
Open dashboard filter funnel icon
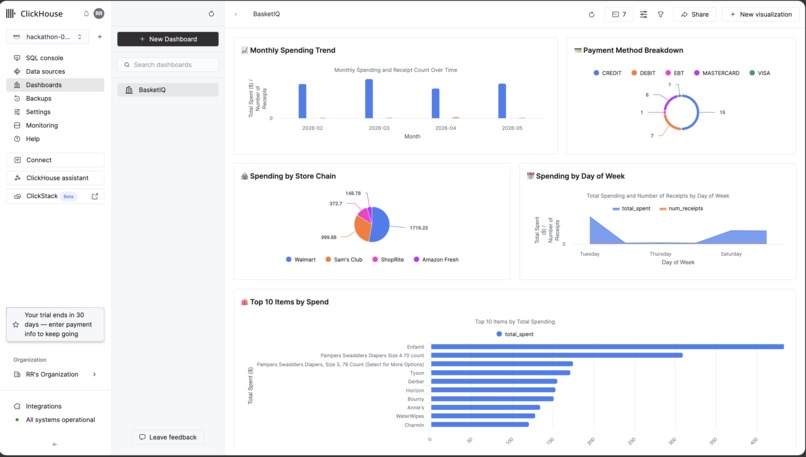(x=661, y=14)
